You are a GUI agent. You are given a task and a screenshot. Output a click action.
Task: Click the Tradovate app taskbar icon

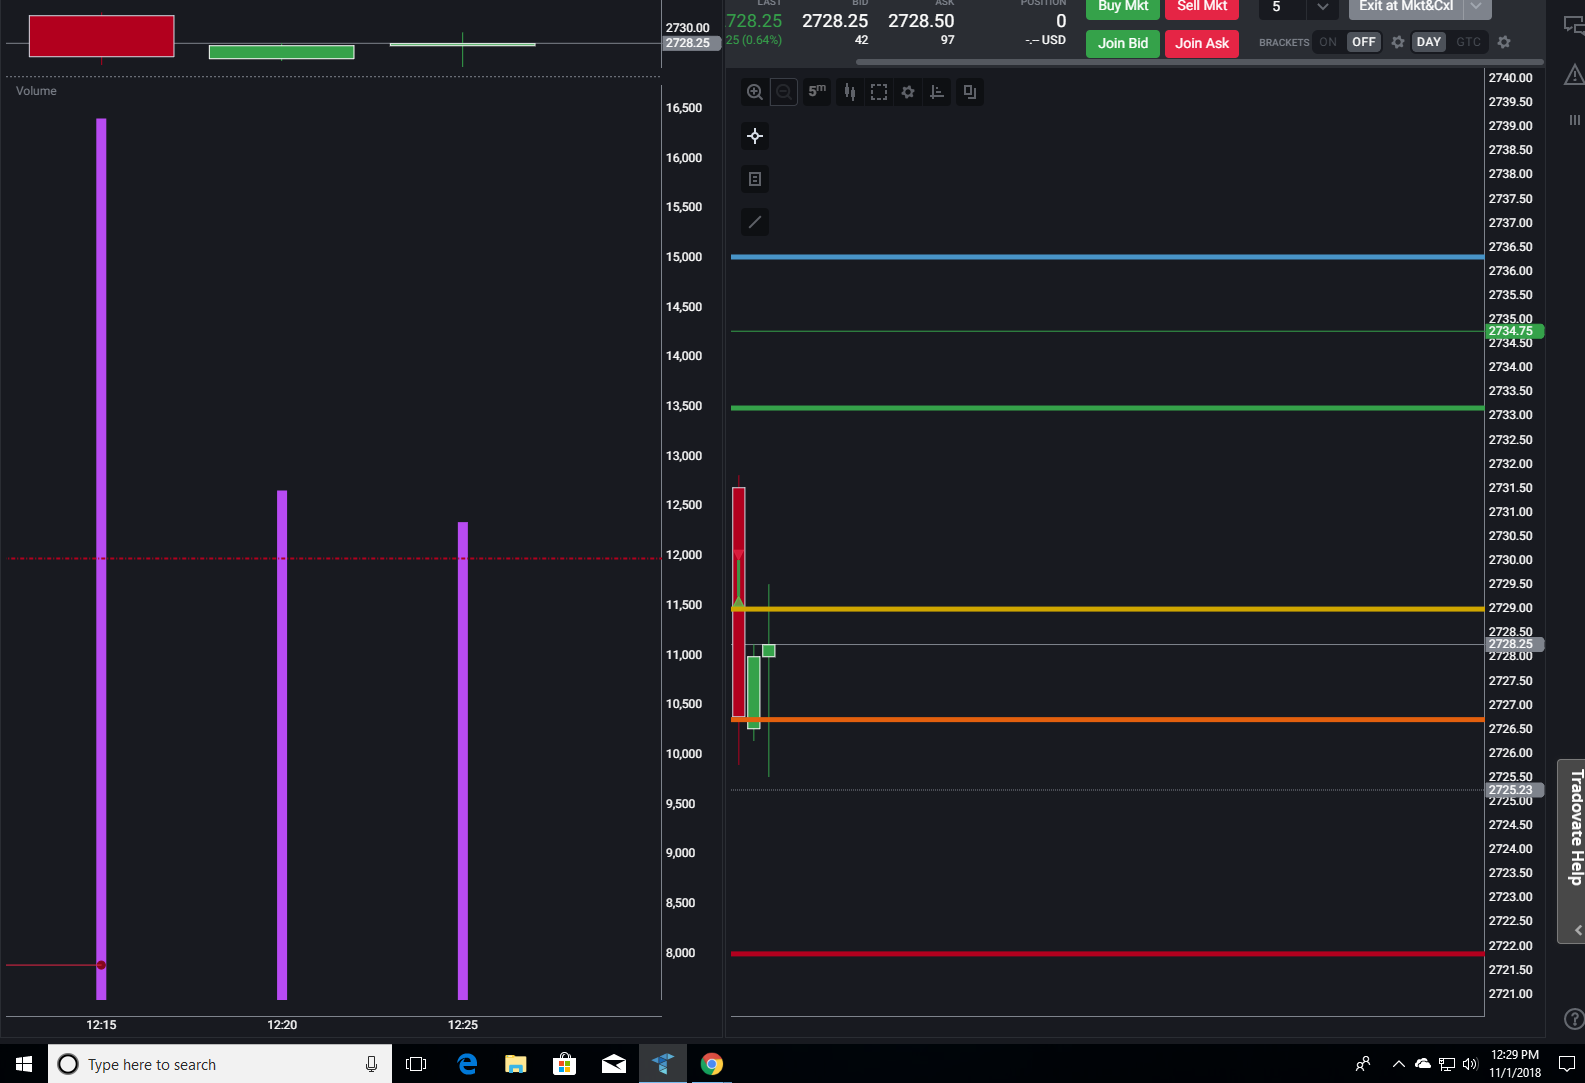663,1064
